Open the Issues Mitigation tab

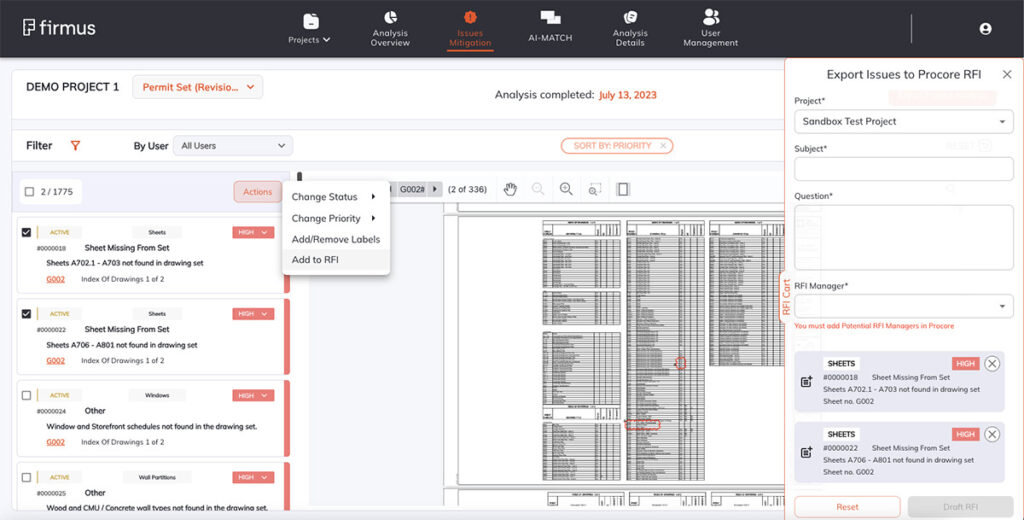coord(470,29)
